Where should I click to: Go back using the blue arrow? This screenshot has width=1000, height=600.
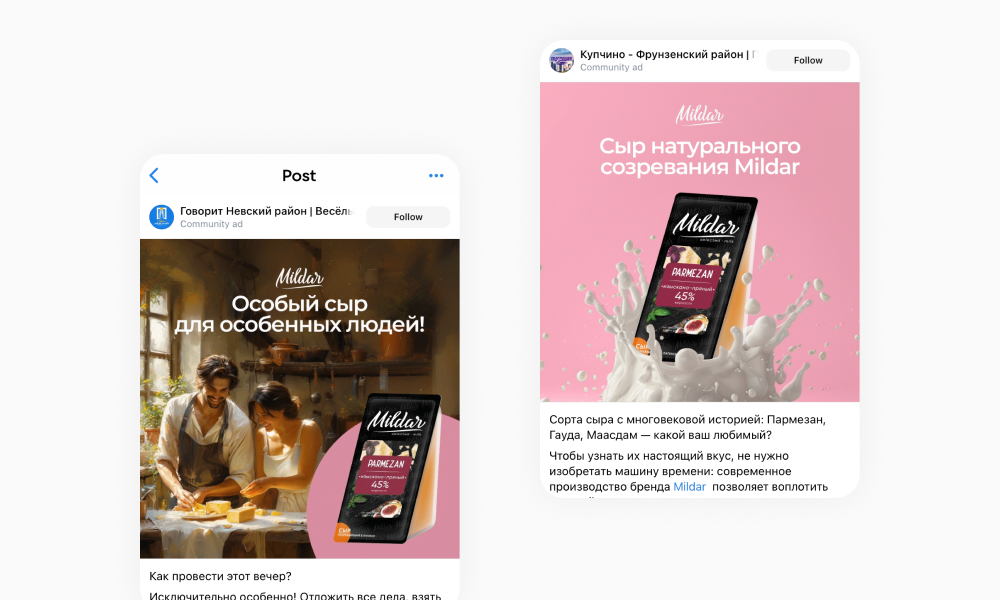coord(154,176)
